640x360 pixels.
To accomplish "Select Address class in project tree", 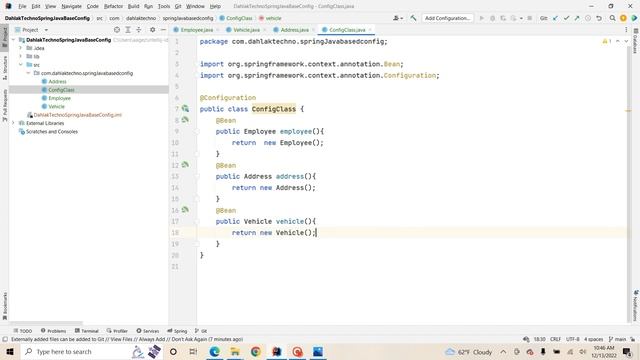I will point(54,81).
